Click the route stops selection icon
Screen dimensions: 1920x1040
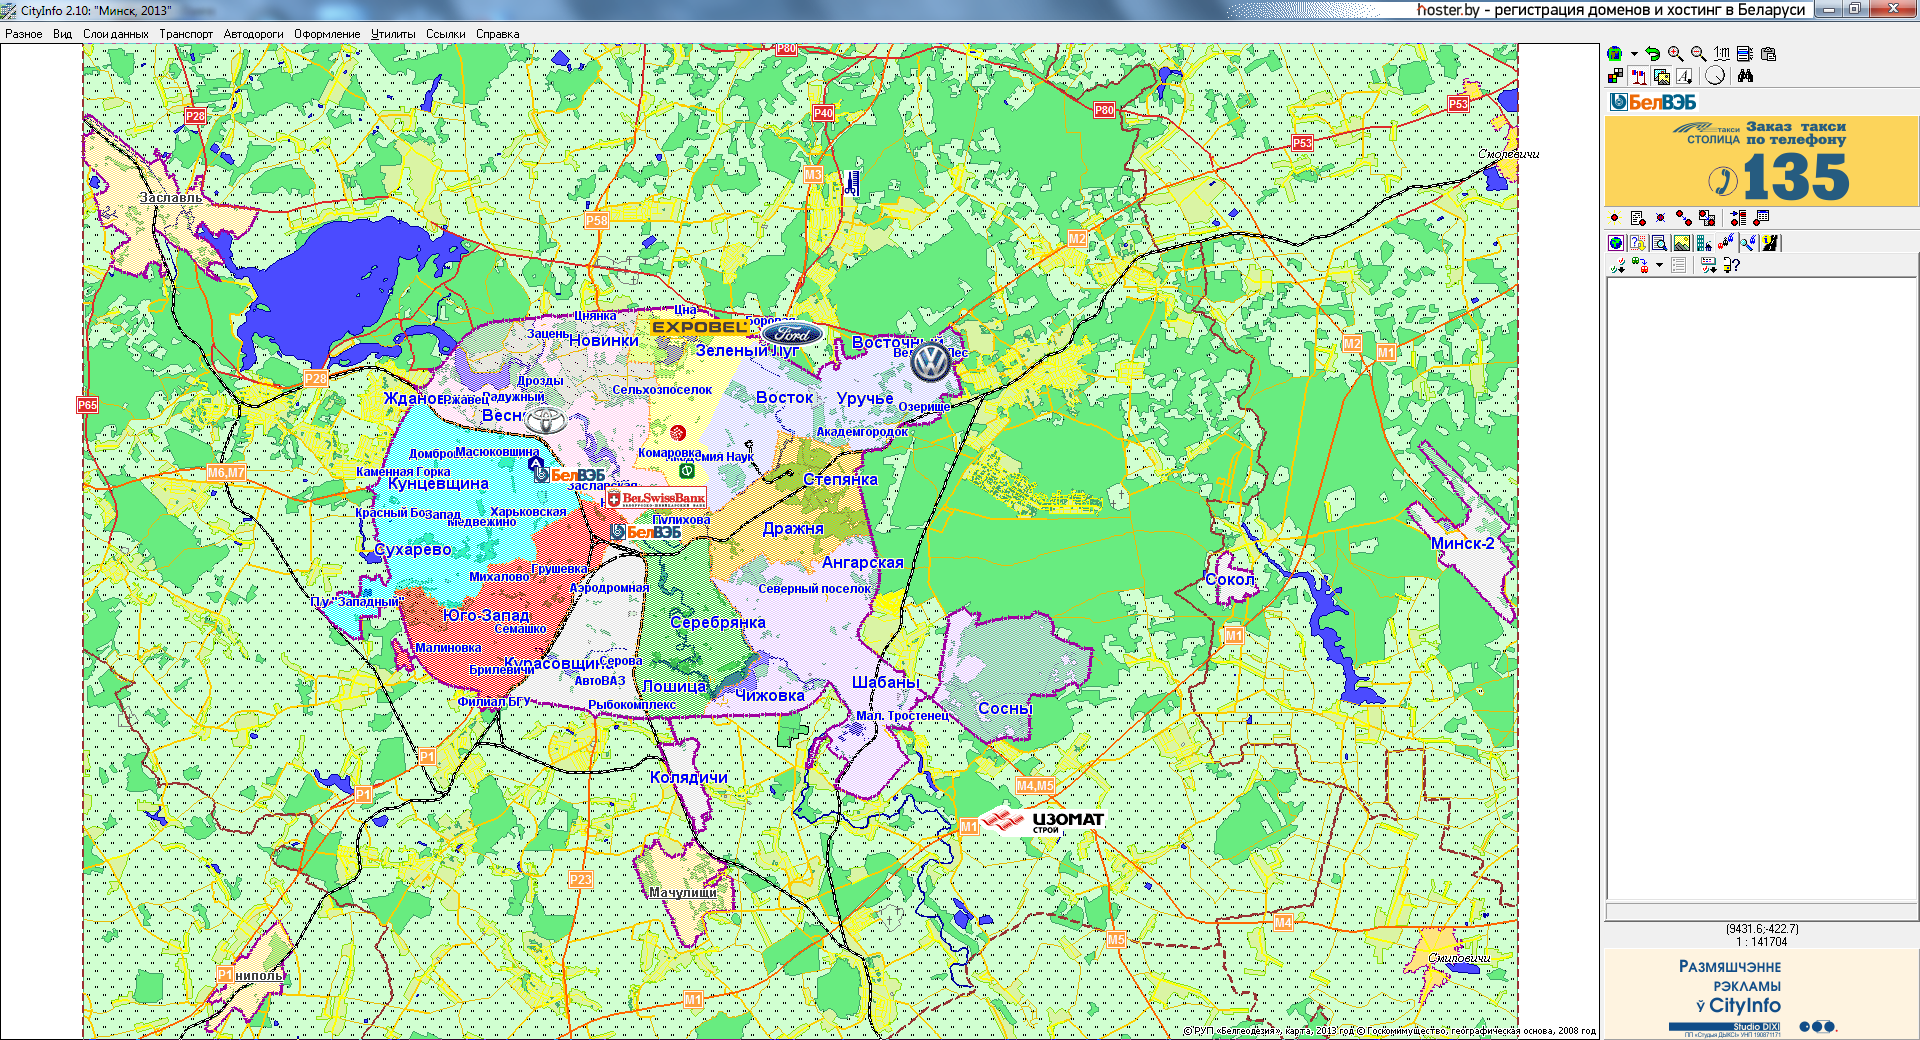pos(1618,265)
